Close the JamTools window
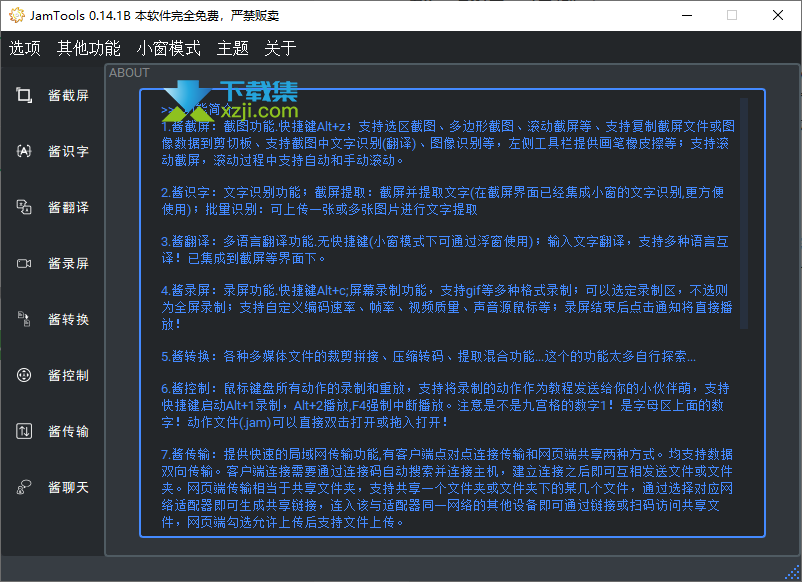This screenshot has height=582, width=802. (777, 15)
